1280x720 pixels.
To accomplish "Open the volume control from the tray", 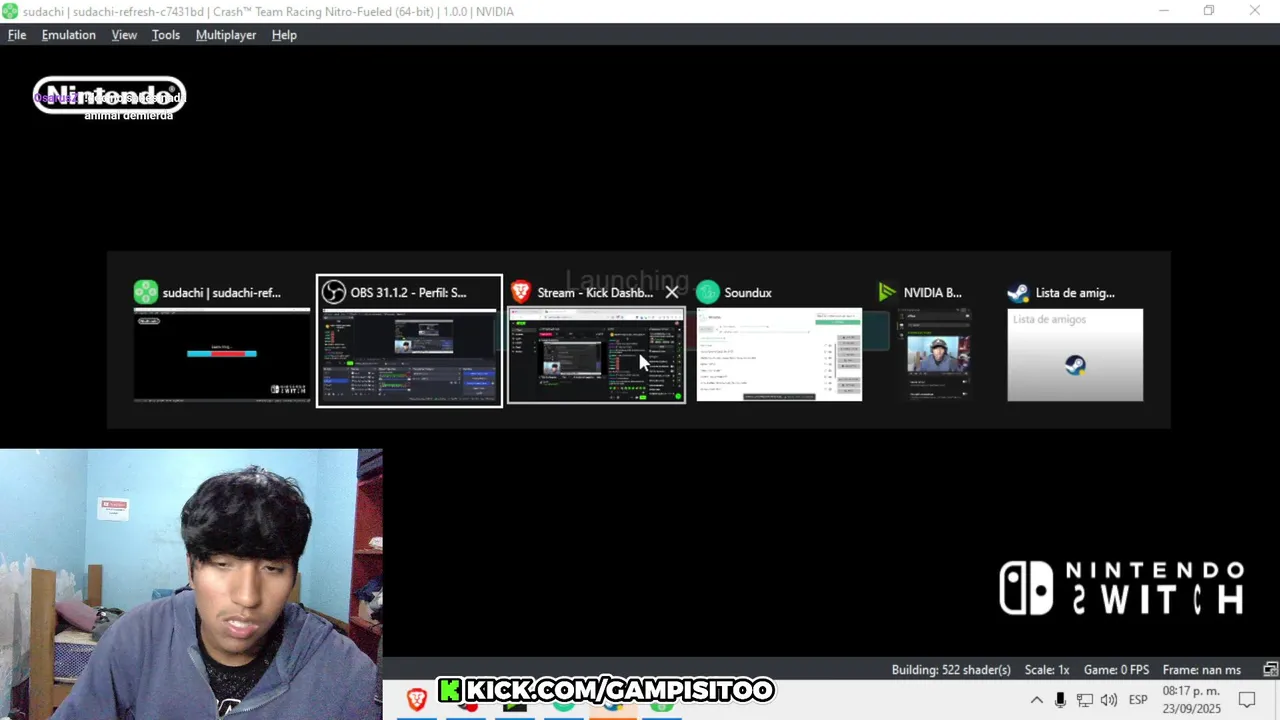I will [x=1109, y=700].
